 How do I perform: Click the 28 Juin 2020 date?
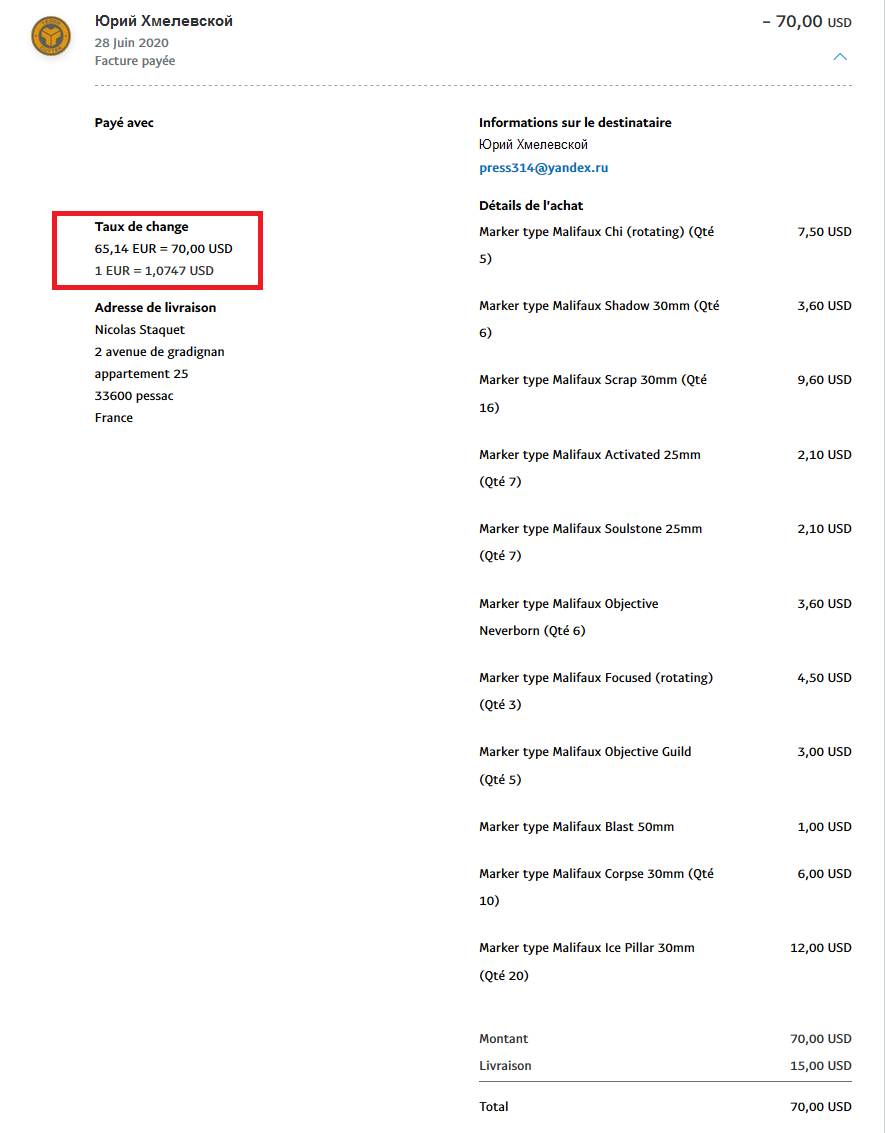(131, 43)
